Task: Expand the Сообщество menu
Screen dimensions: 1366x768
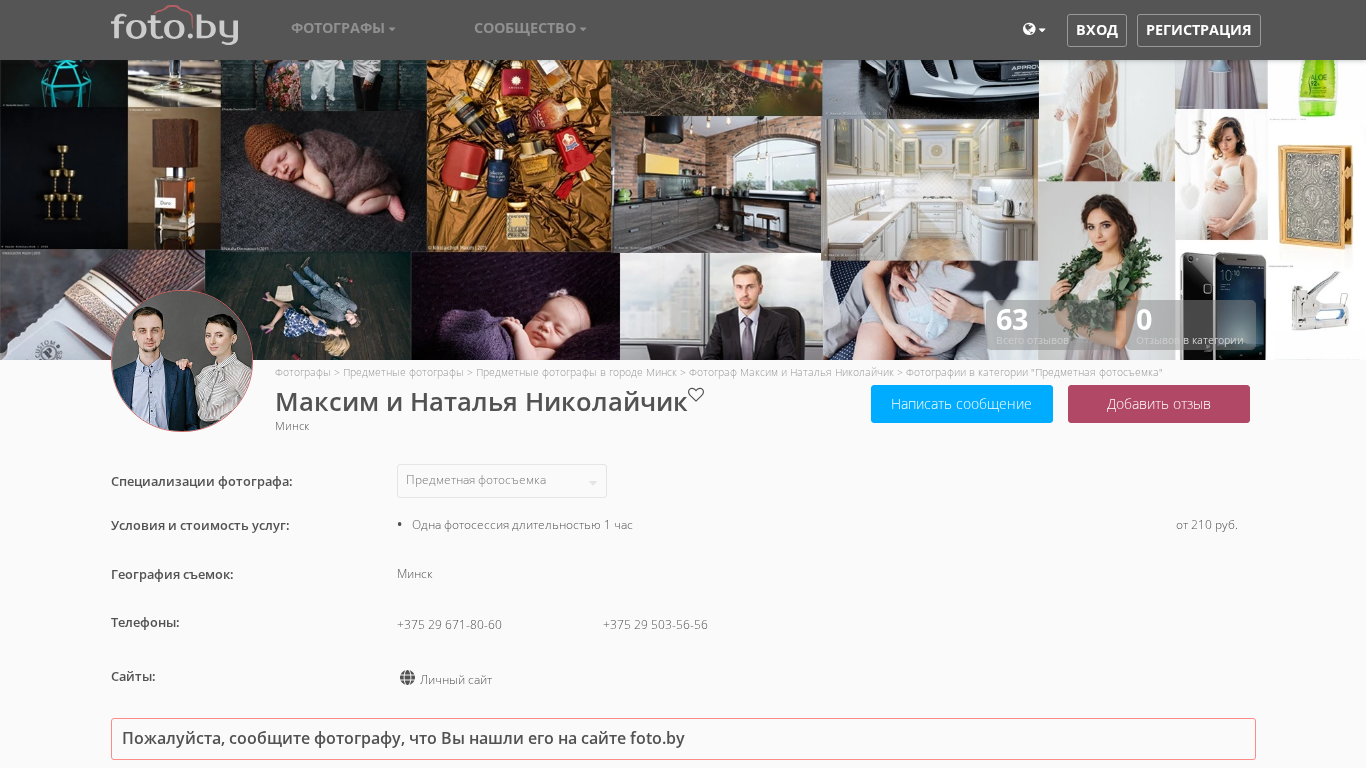Action: pyautogui.click(x=530, y=29)
